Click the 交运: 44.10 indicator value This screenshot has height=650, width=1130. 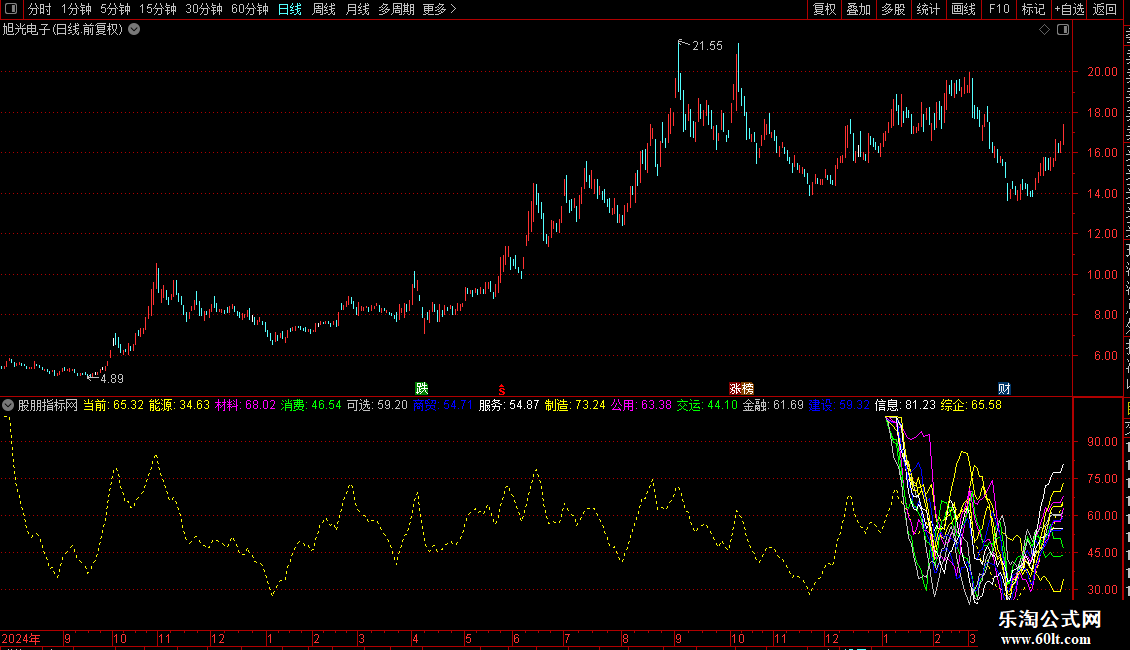click(707, 405)
